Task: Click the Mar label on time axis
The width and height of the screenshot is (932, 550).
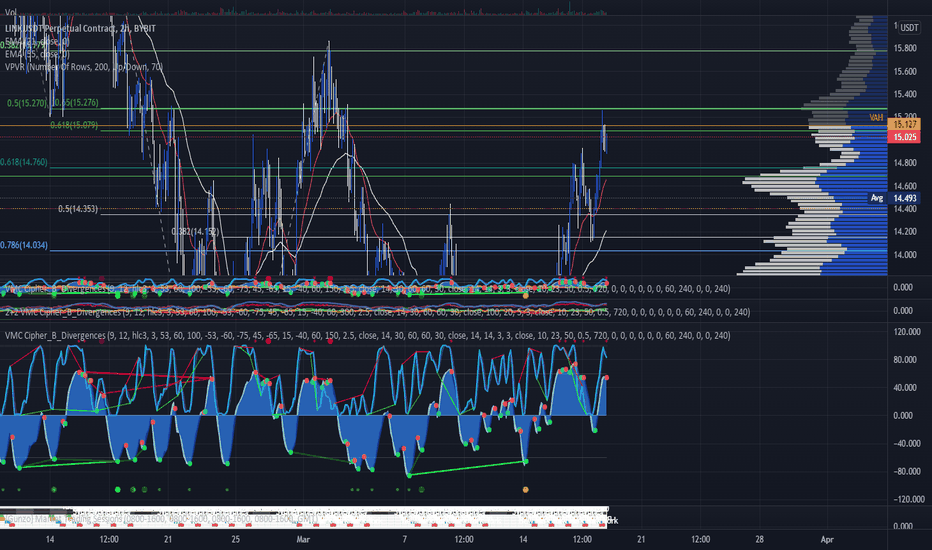Action: (303, 539)
